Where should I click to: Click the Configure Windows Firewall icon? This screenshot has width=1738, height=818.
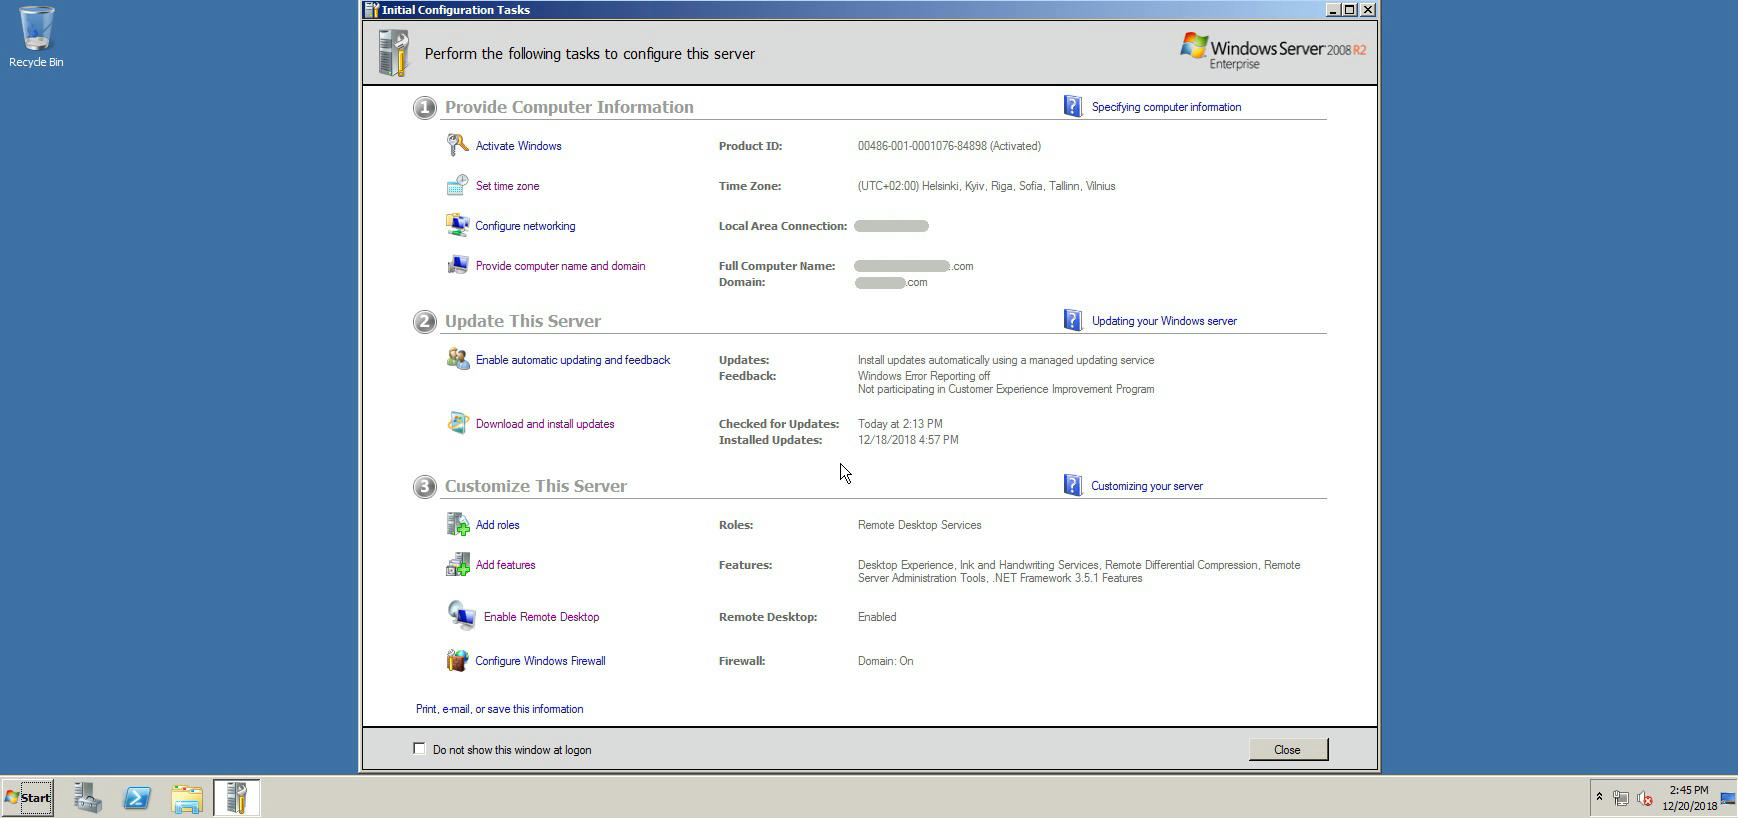(457, 661)
